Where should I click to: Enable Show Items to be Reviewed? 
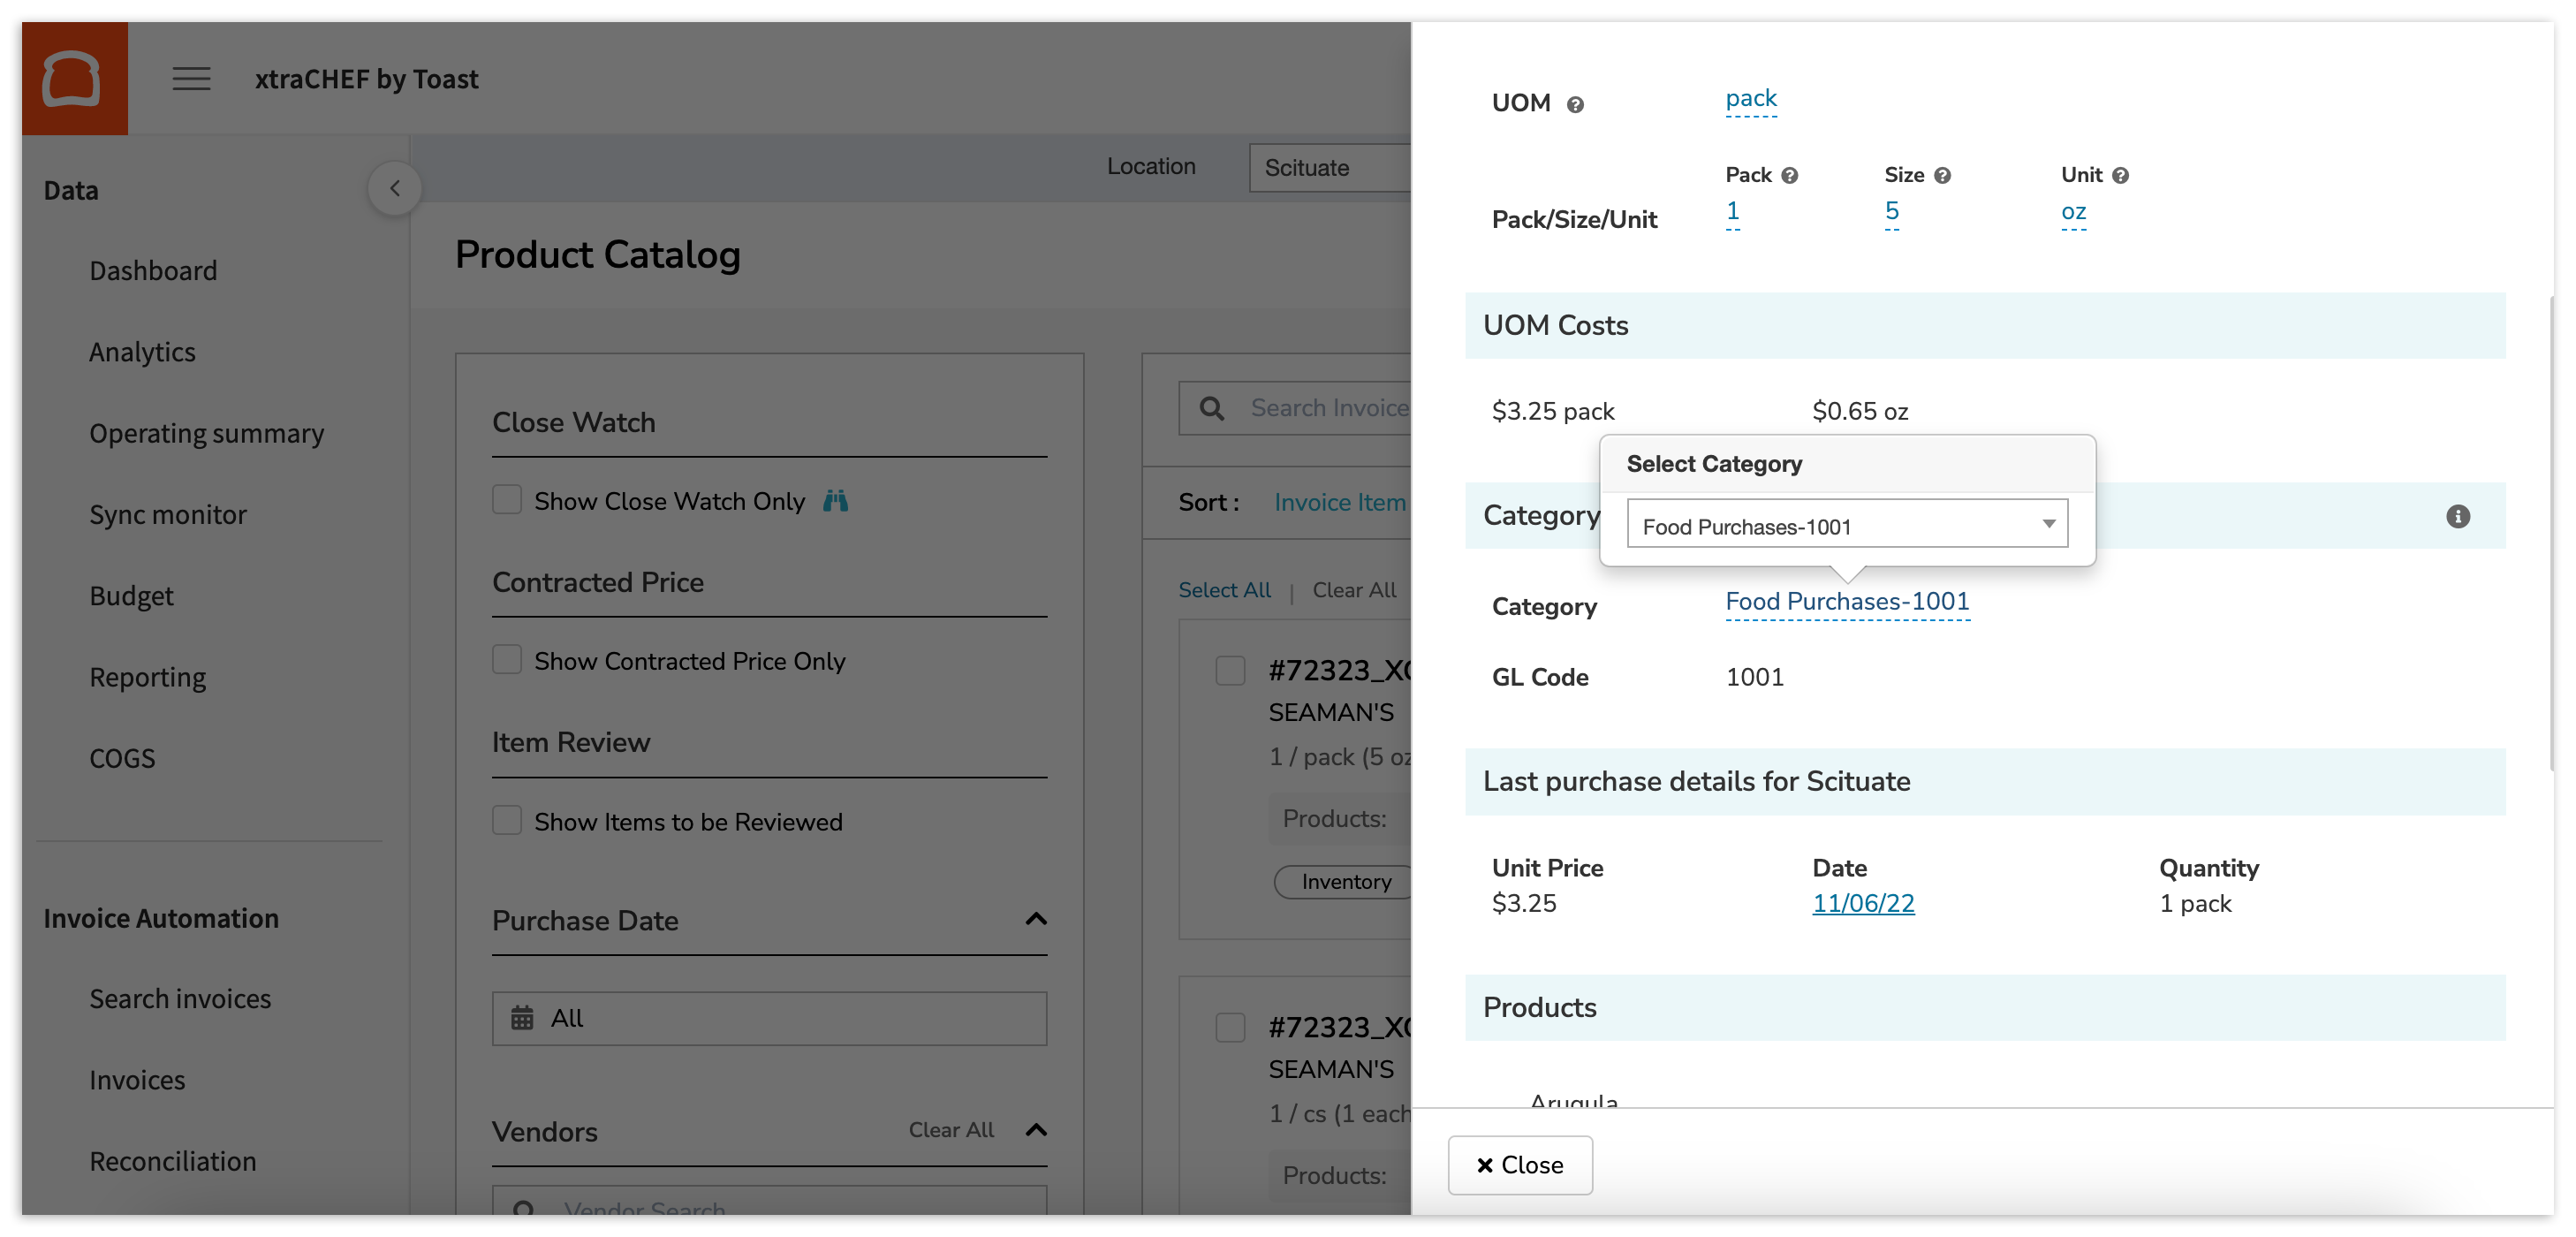[x=507, y=820]
